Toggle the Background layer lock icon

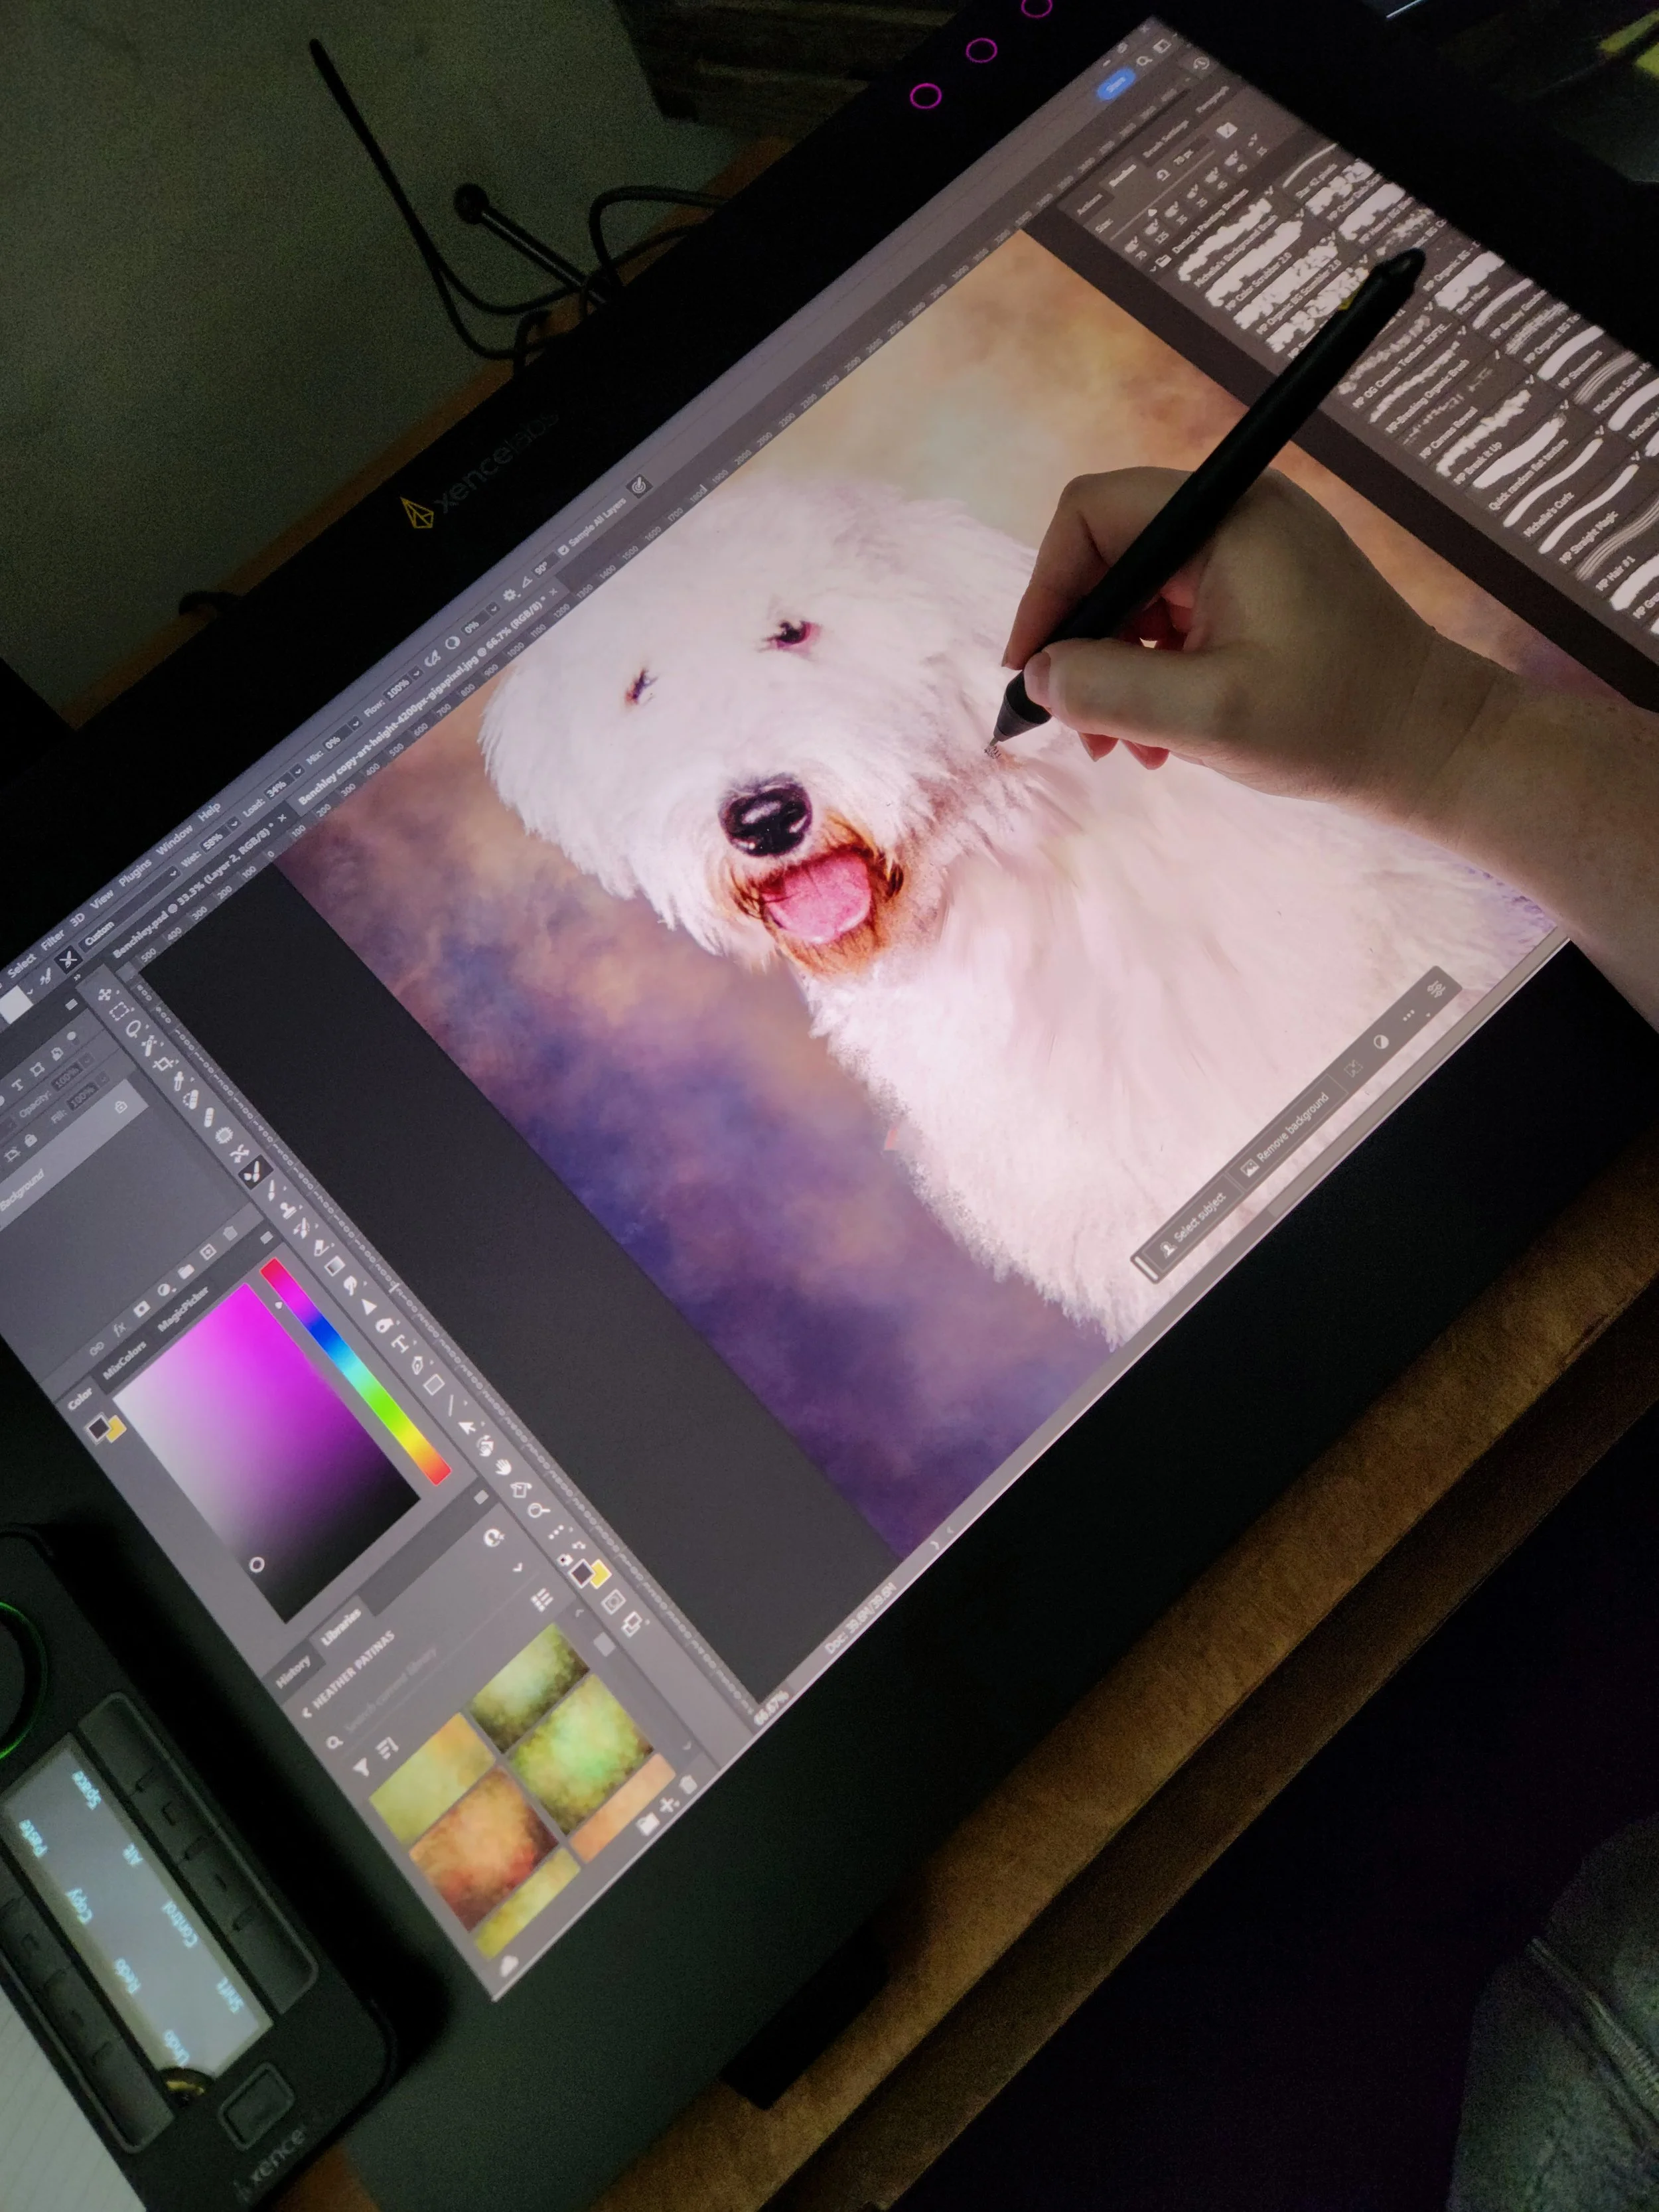pos(121,1107)
